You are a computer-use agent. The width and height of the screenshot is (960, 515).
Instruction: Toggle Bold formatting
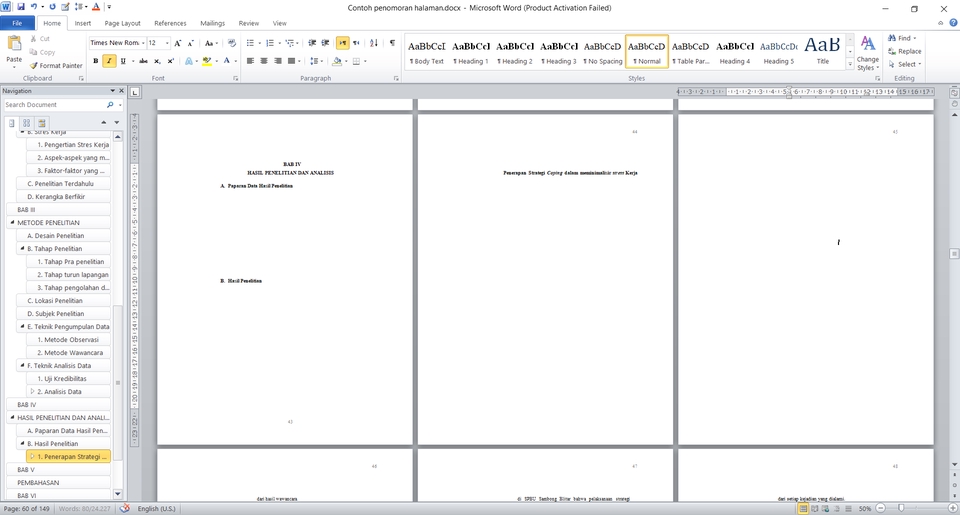click(96, 61)
